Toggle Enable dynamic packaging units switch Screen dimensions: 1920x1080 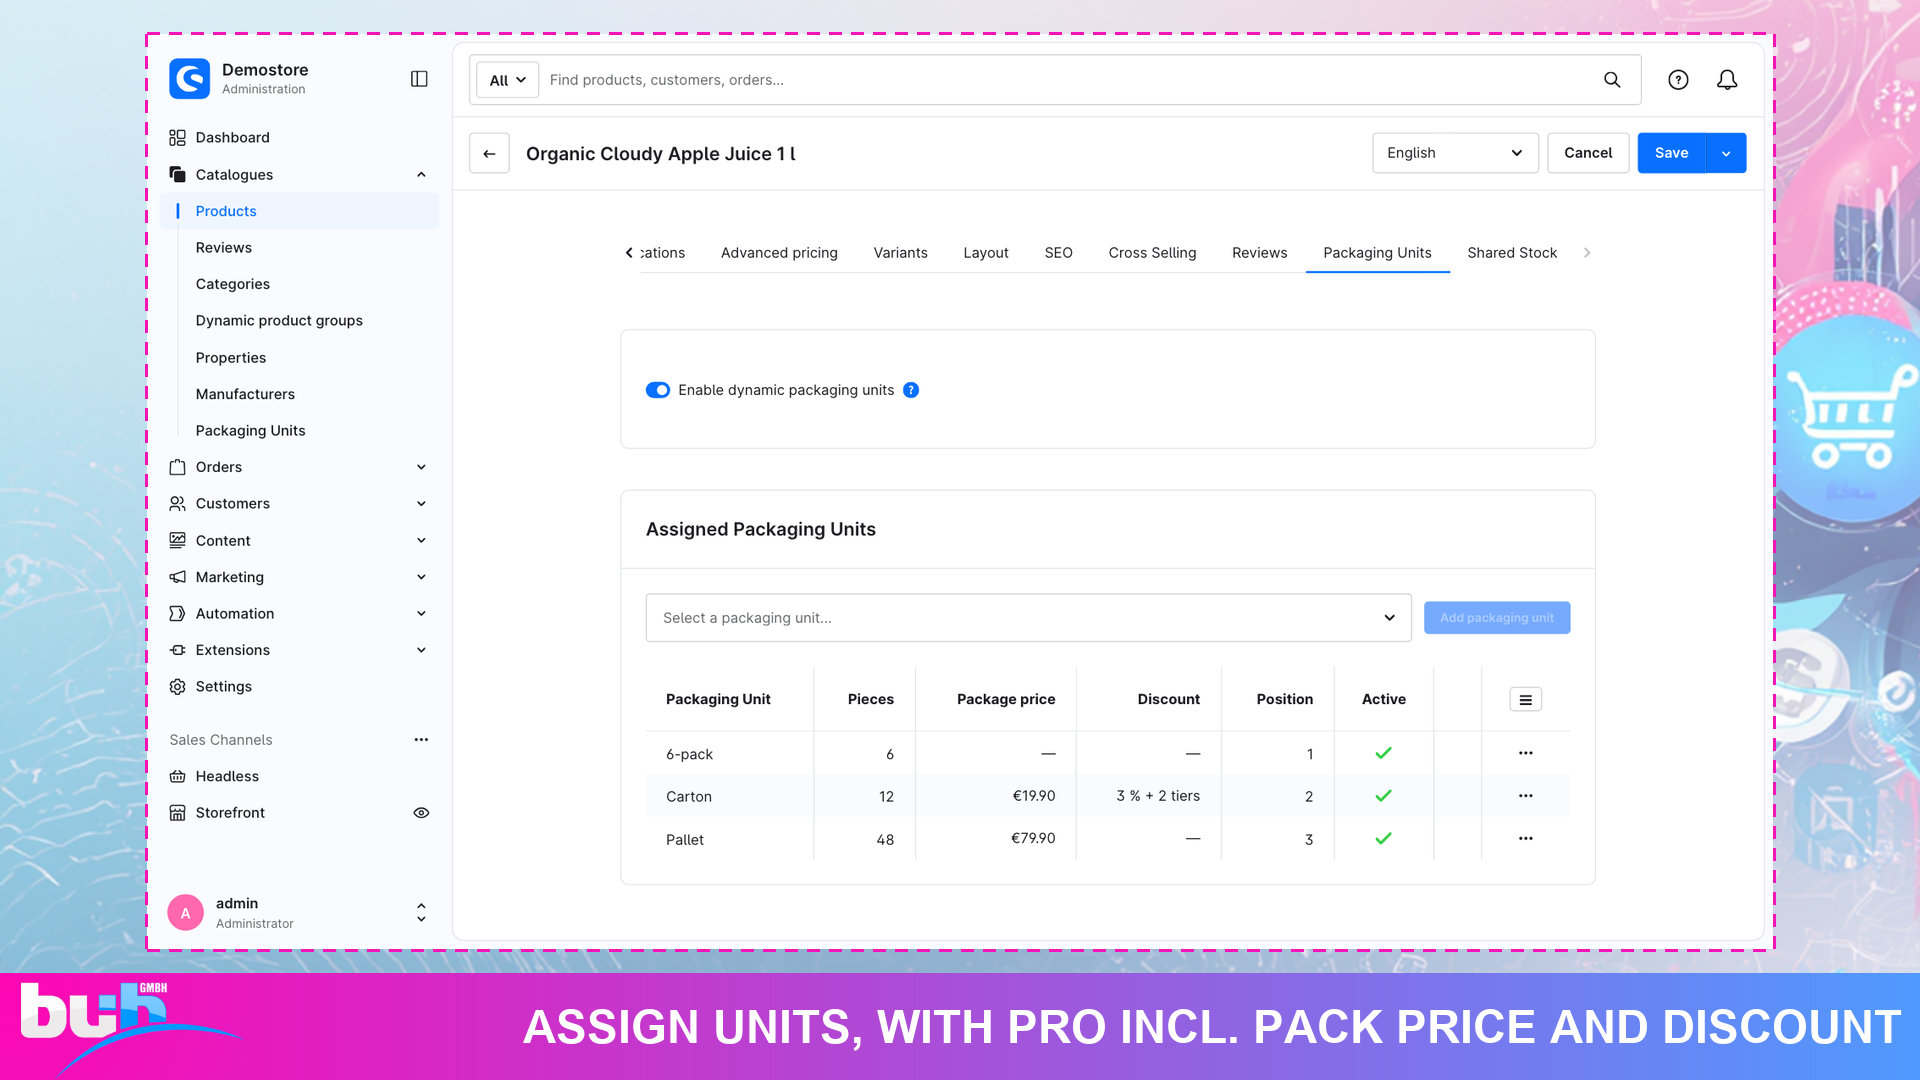click(658, 390)
